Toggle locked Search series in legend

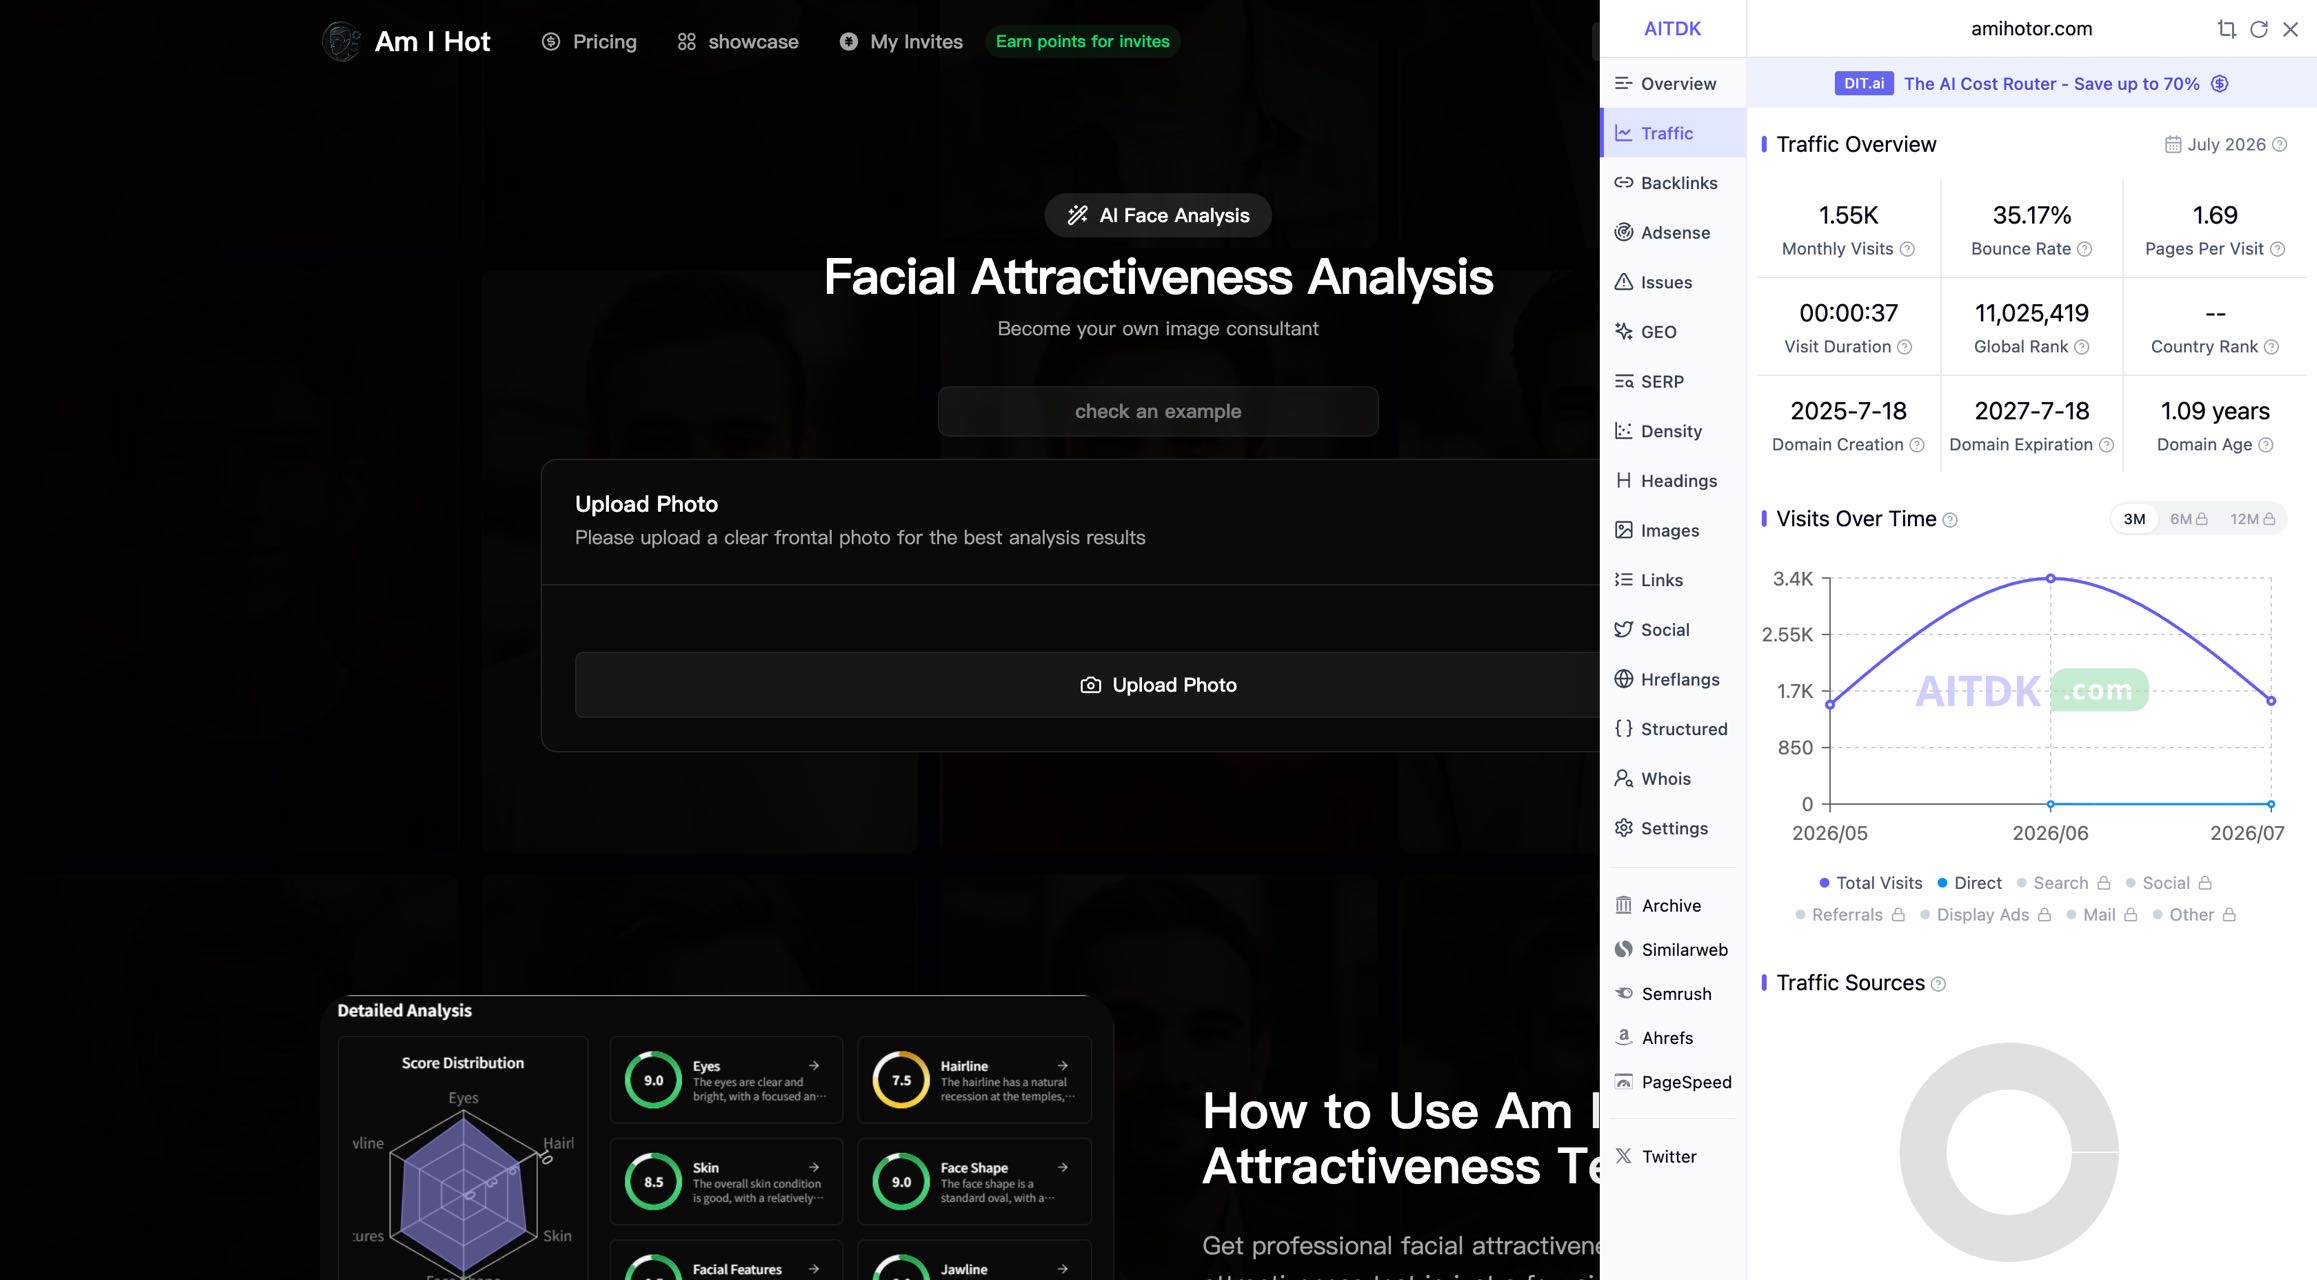point(2063,883)
